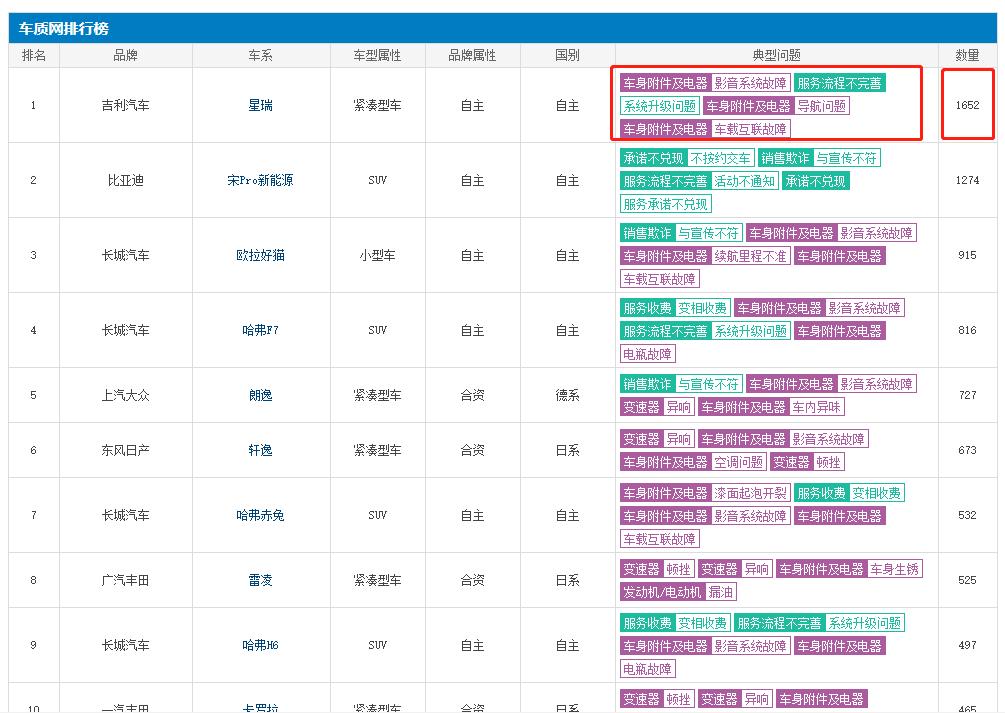This screenshot has width=1005, height=713.
Task: Click 长城汽车 in the 欧拉好猫 row
Action: point(126,255)
